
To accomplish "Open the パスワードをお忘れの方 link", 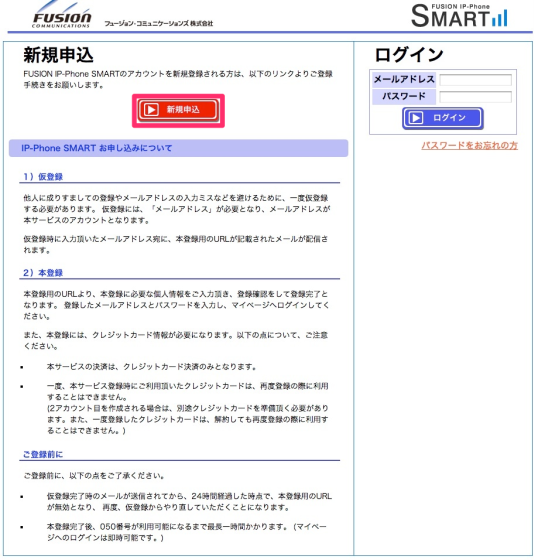I will (470, 146).
